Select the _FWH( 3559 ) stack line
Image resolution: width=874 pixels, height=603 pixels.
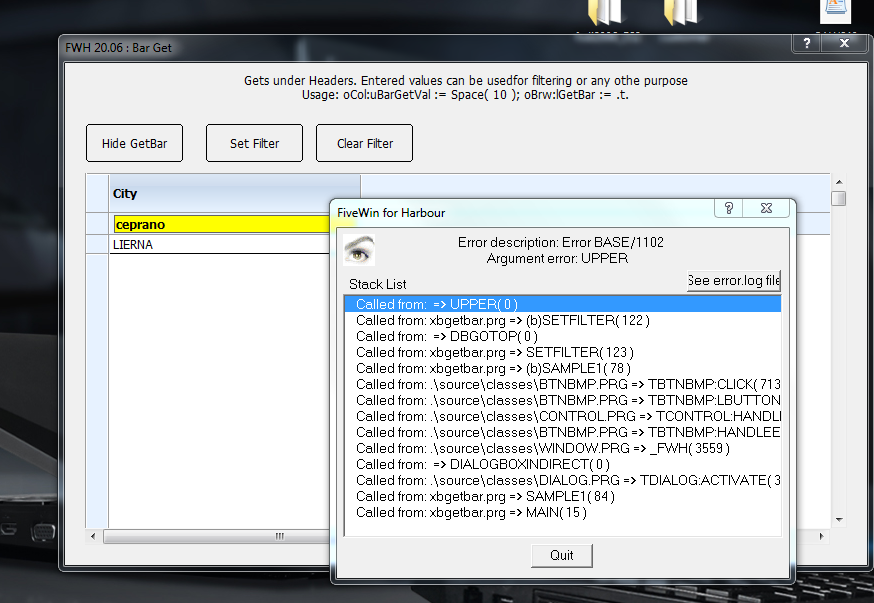coord(562,449)
